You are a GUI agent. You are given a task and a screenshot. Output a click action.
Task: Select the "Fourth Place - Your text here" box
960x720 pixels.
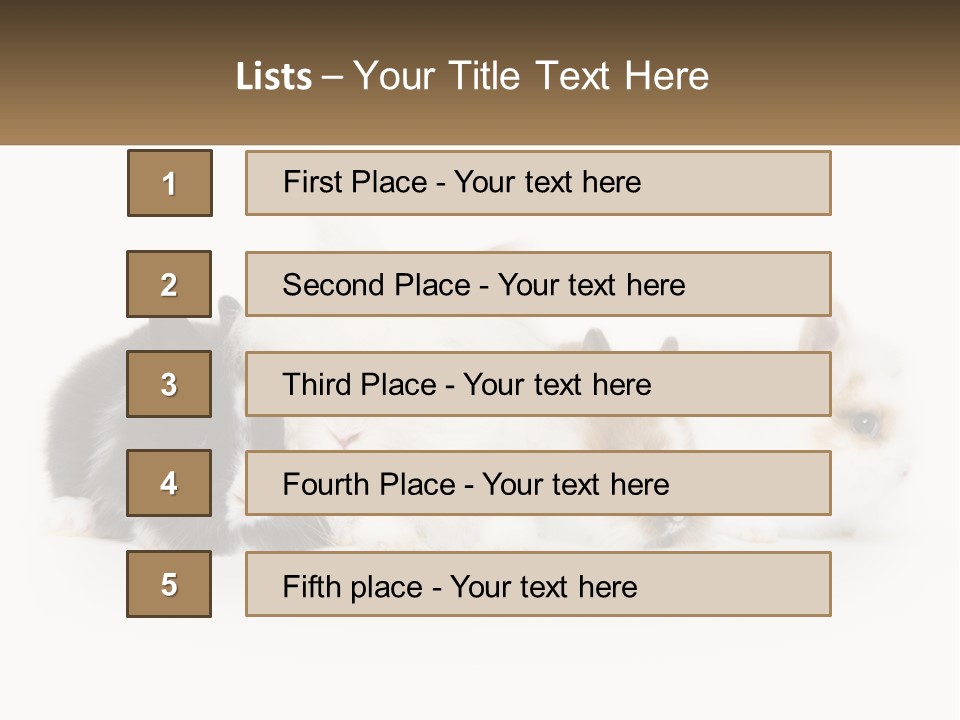538,483
